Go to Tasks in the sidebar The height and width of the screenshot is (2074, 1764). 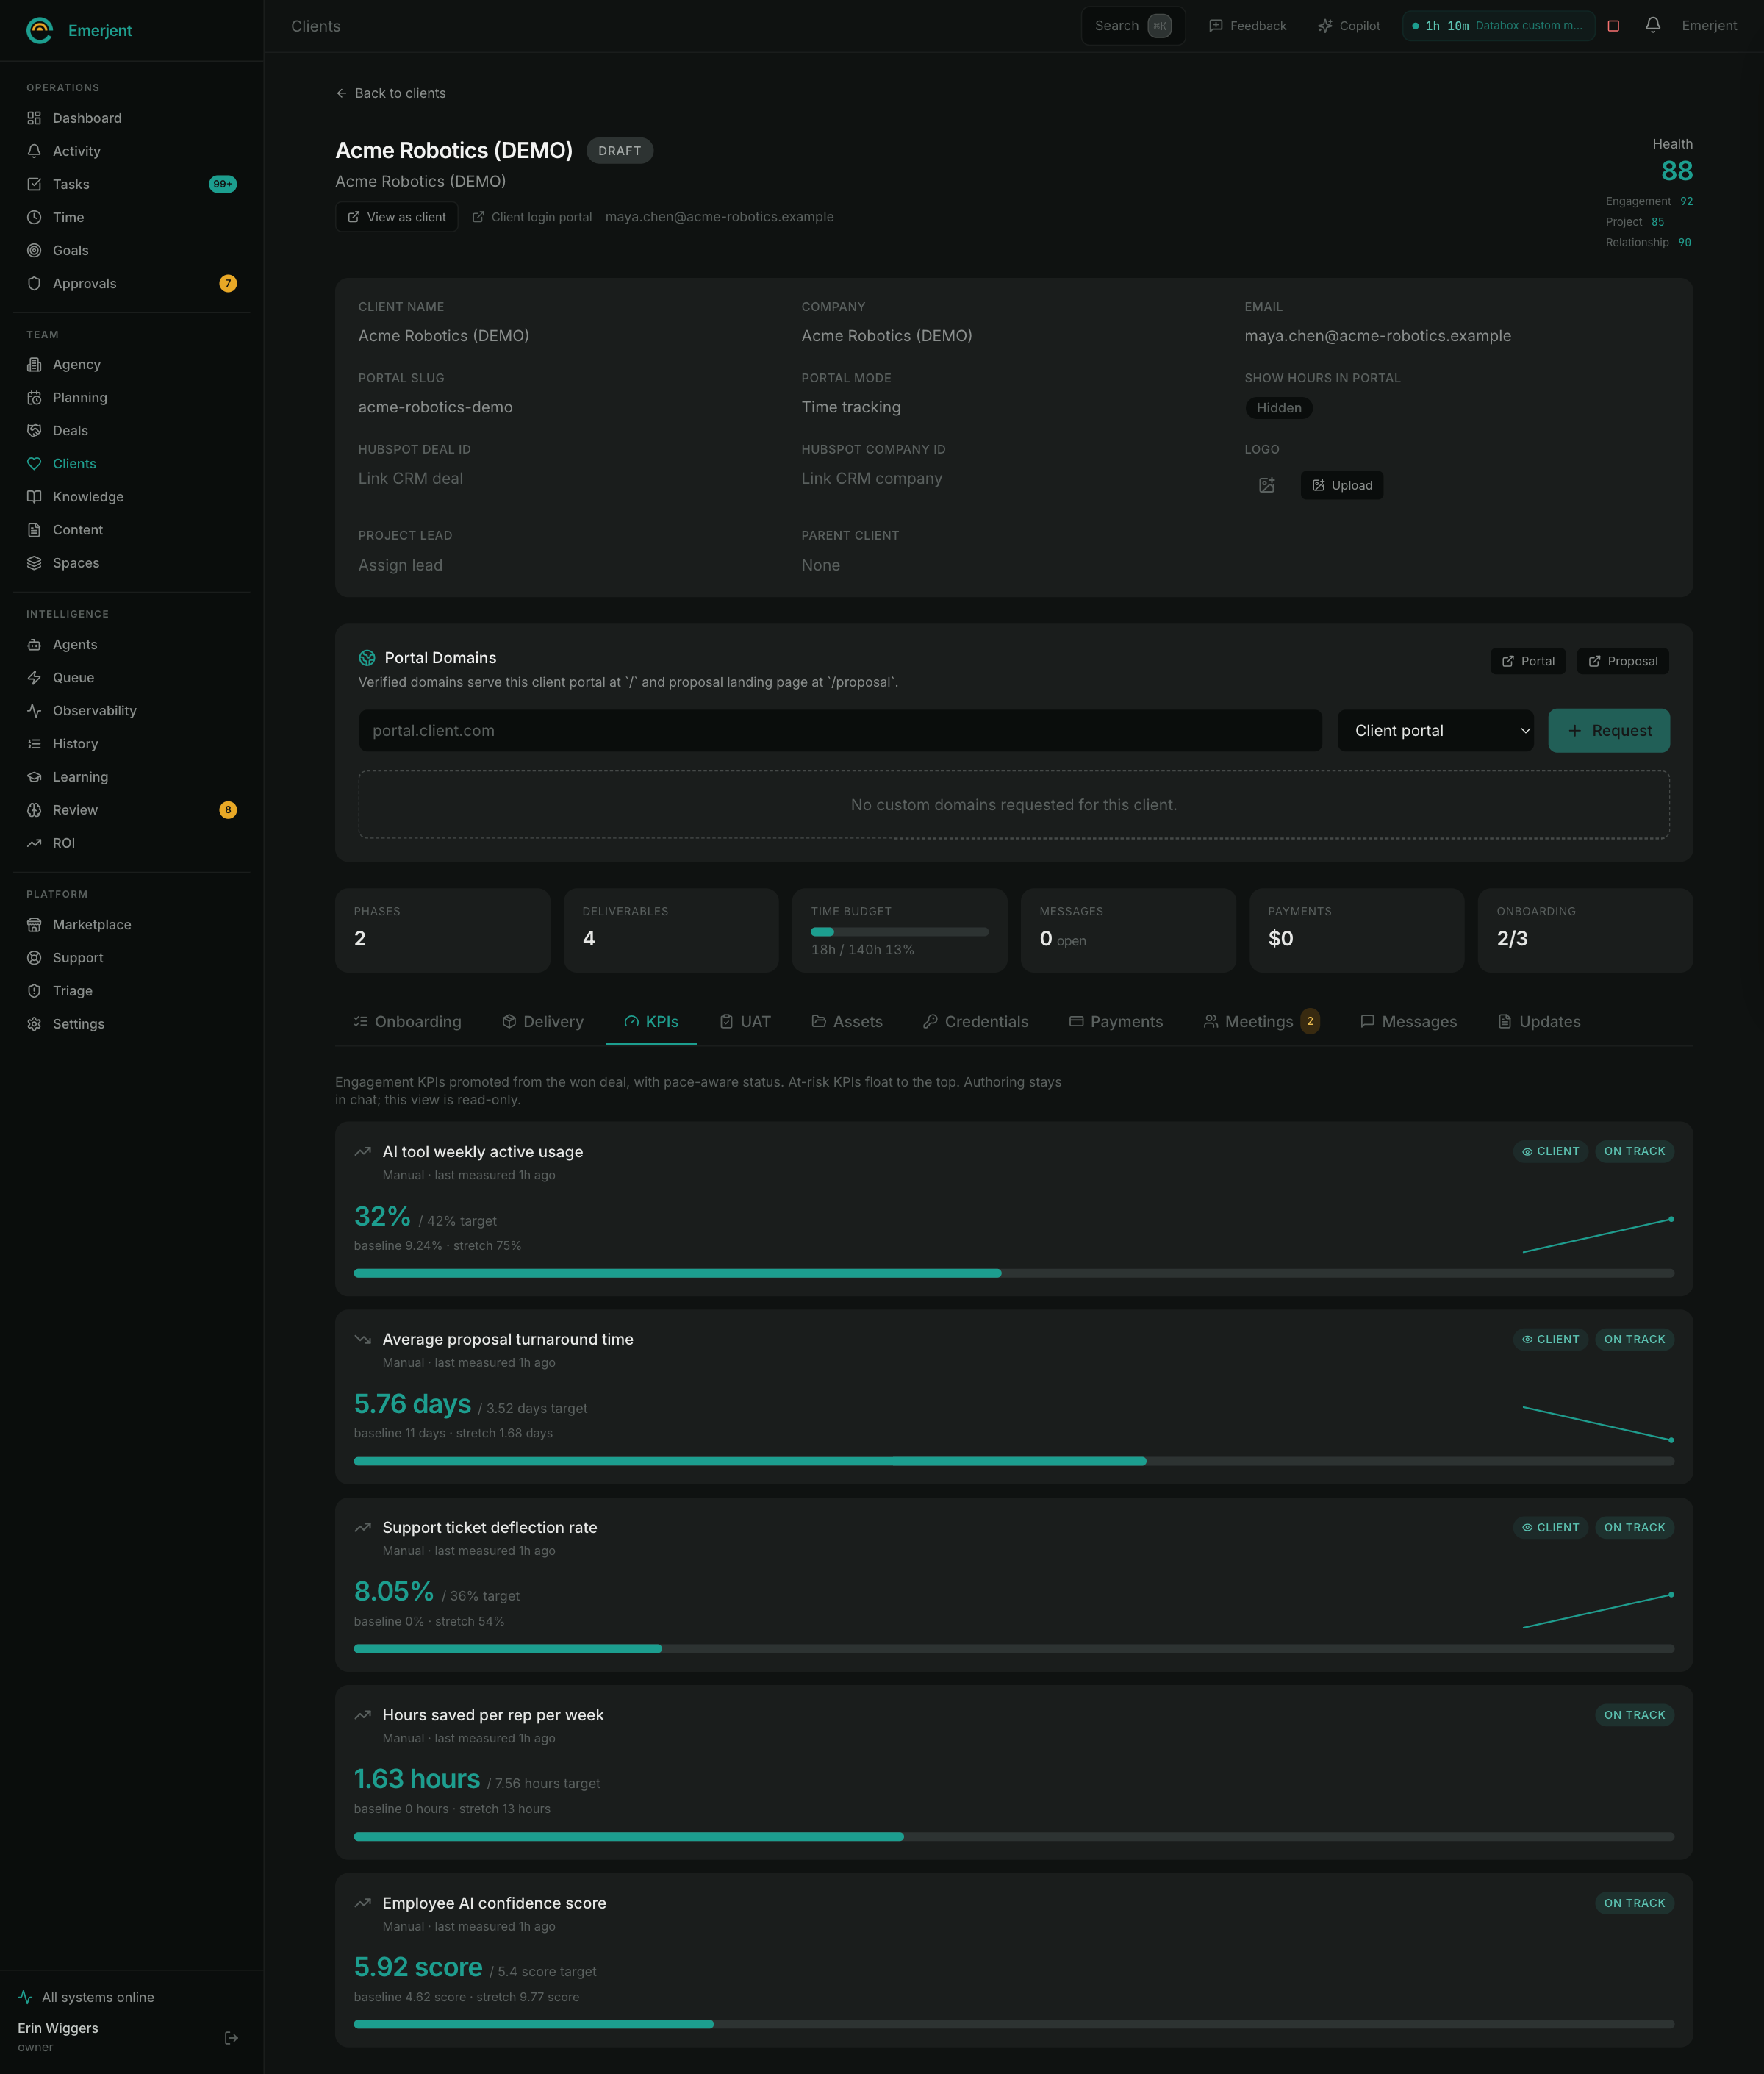click(x=131, y=184)
